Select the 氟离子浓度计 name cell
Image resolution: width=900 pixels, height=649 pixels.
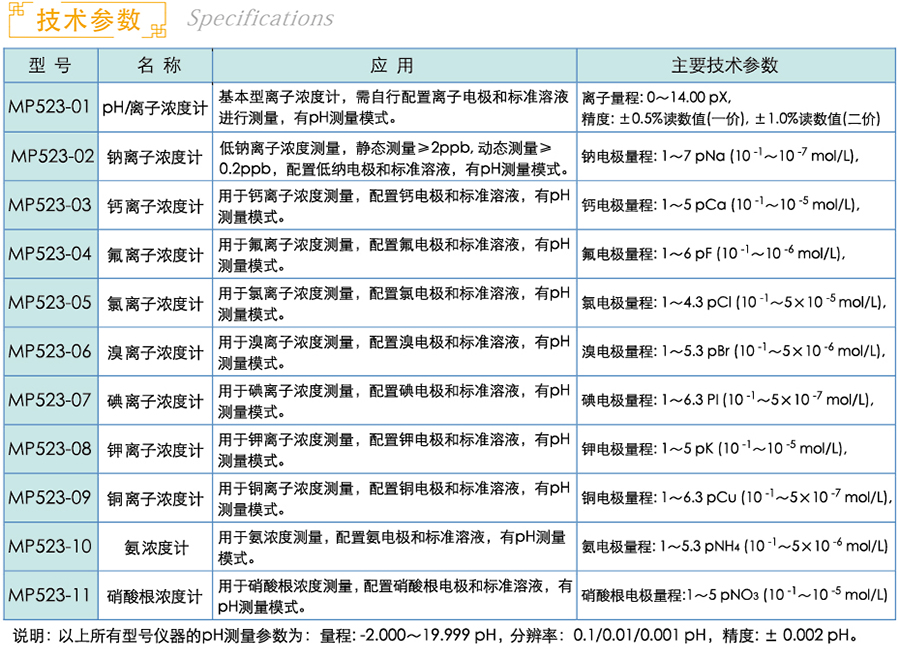click(155, 254)
